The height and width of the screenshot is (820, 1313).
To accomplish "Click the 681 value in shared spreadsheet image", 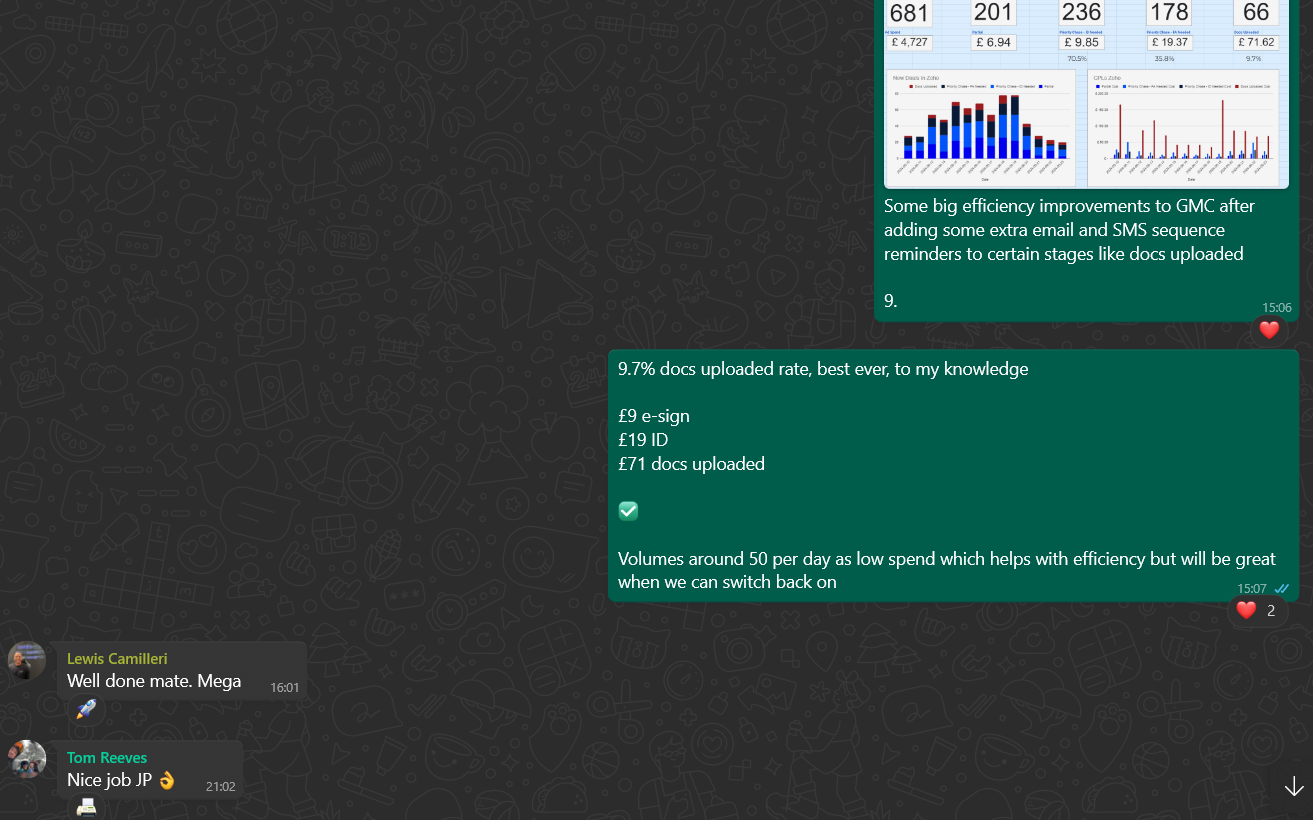I will (909, 13).
